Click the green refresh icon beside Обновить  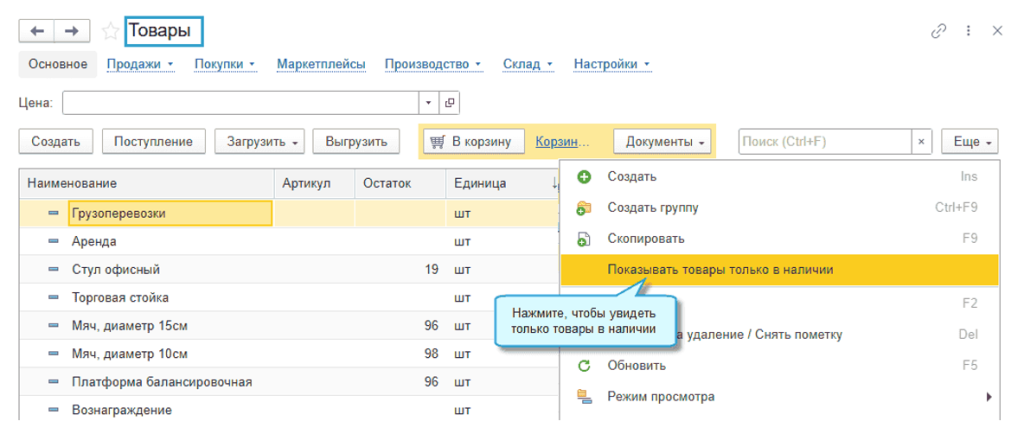pyautogui.click(x=584, y=365)
